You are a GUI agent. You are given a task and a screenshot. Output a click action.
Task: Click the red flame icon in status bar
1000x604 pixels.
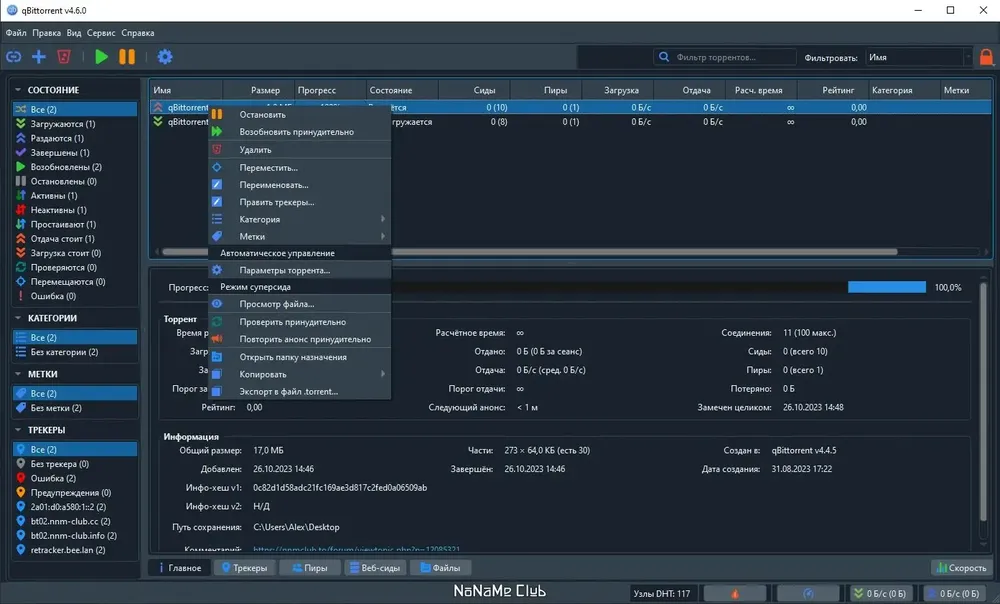[735, 594]
